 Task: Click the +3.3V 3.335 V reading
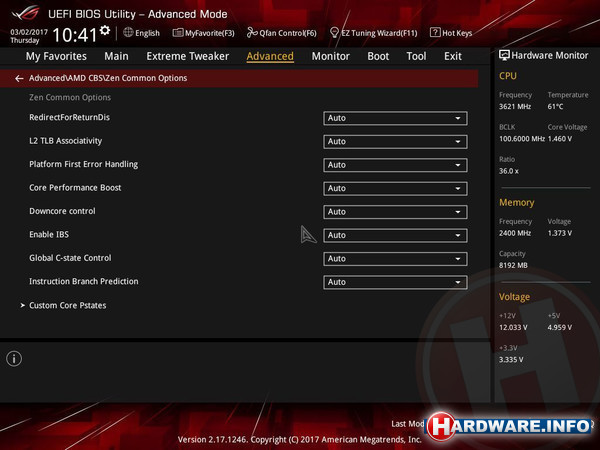[x=511, y=360]
